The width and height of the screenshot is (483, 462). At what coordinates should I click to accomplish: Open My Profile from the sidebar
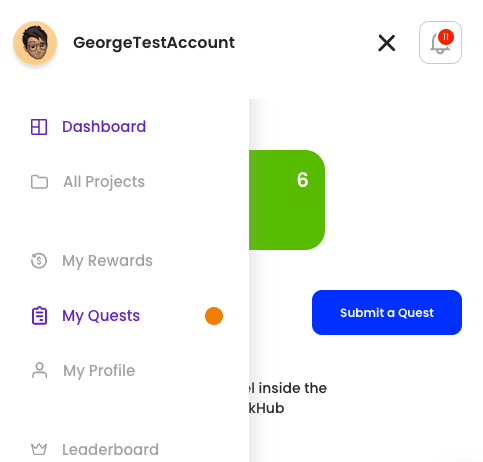[x=99, y=371]
